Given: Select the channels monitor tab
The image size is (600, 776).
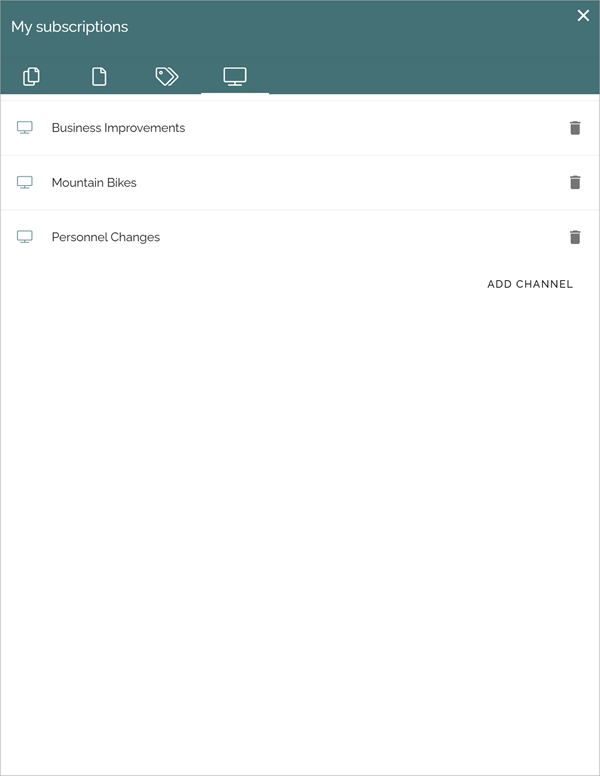Looking at the screenshot, I should [x=235, y=77].
